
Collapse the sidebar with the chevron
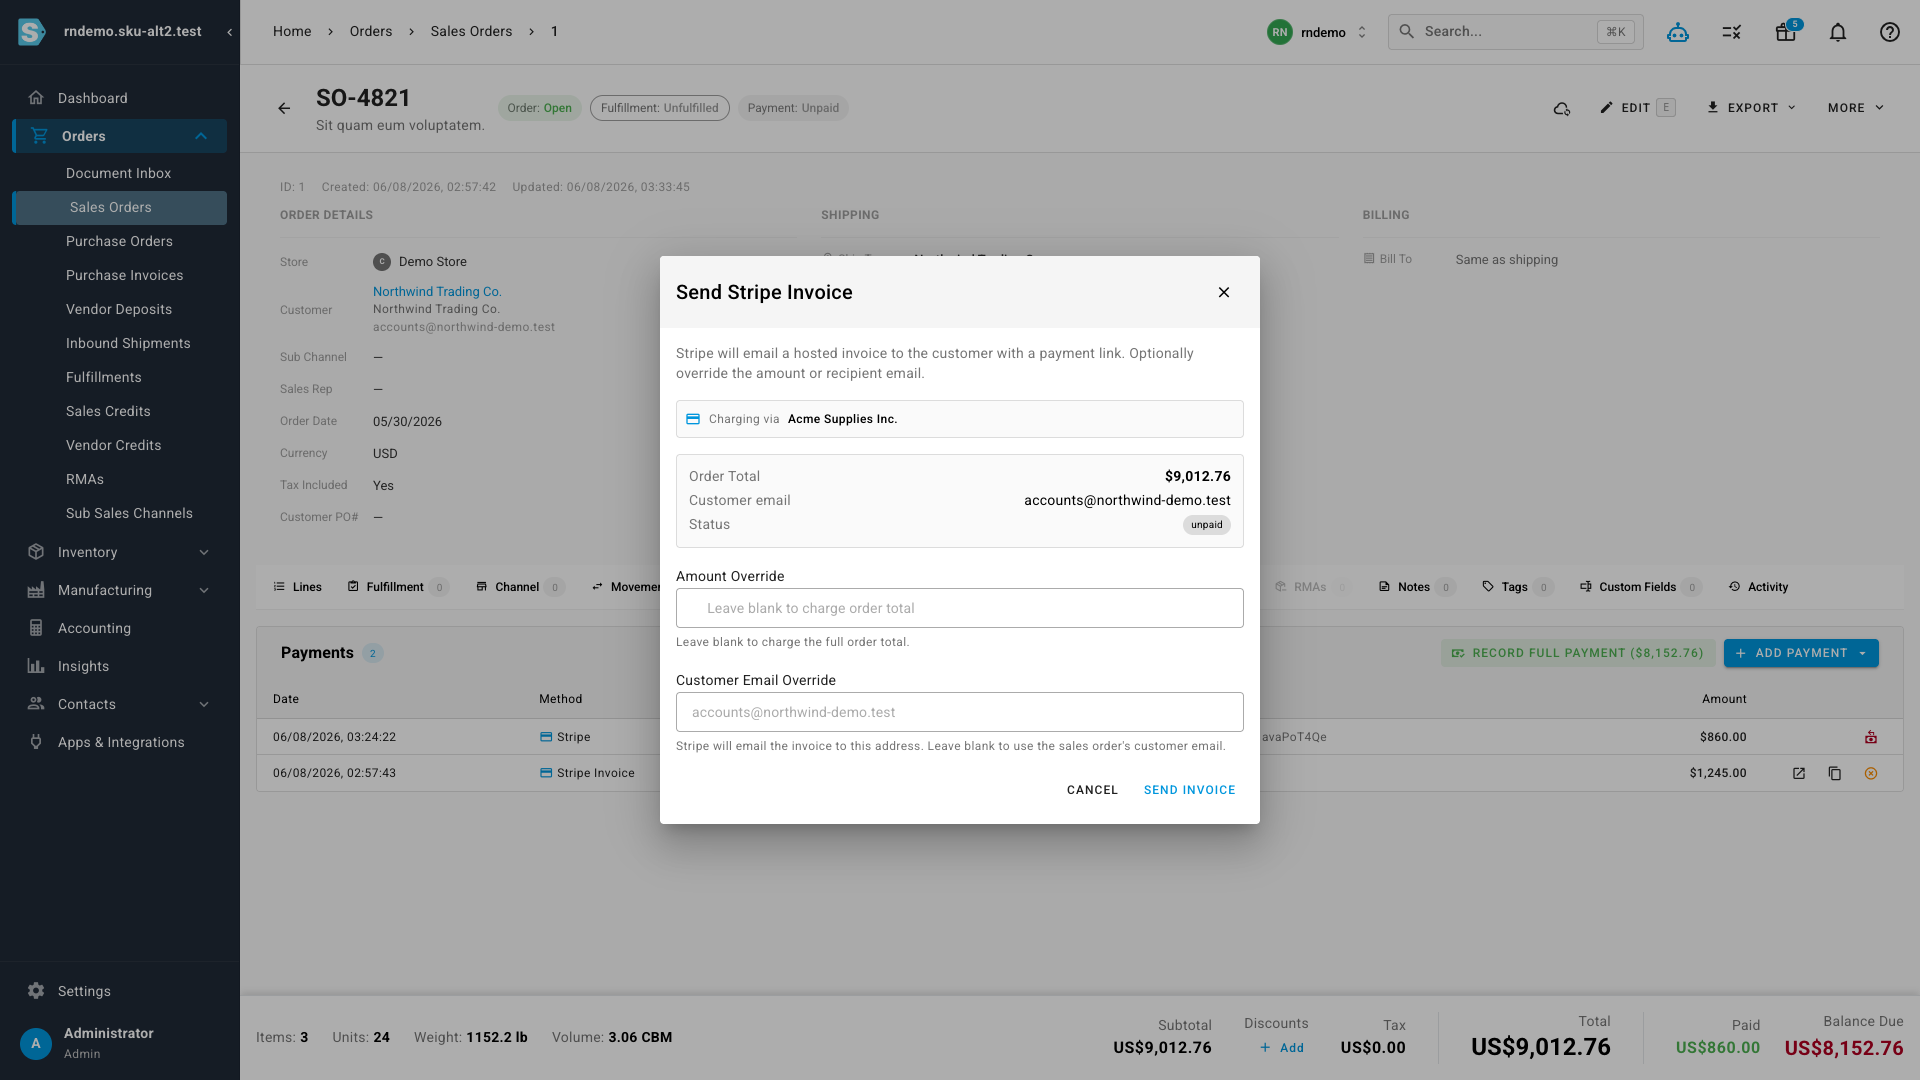tap(229, 32)
